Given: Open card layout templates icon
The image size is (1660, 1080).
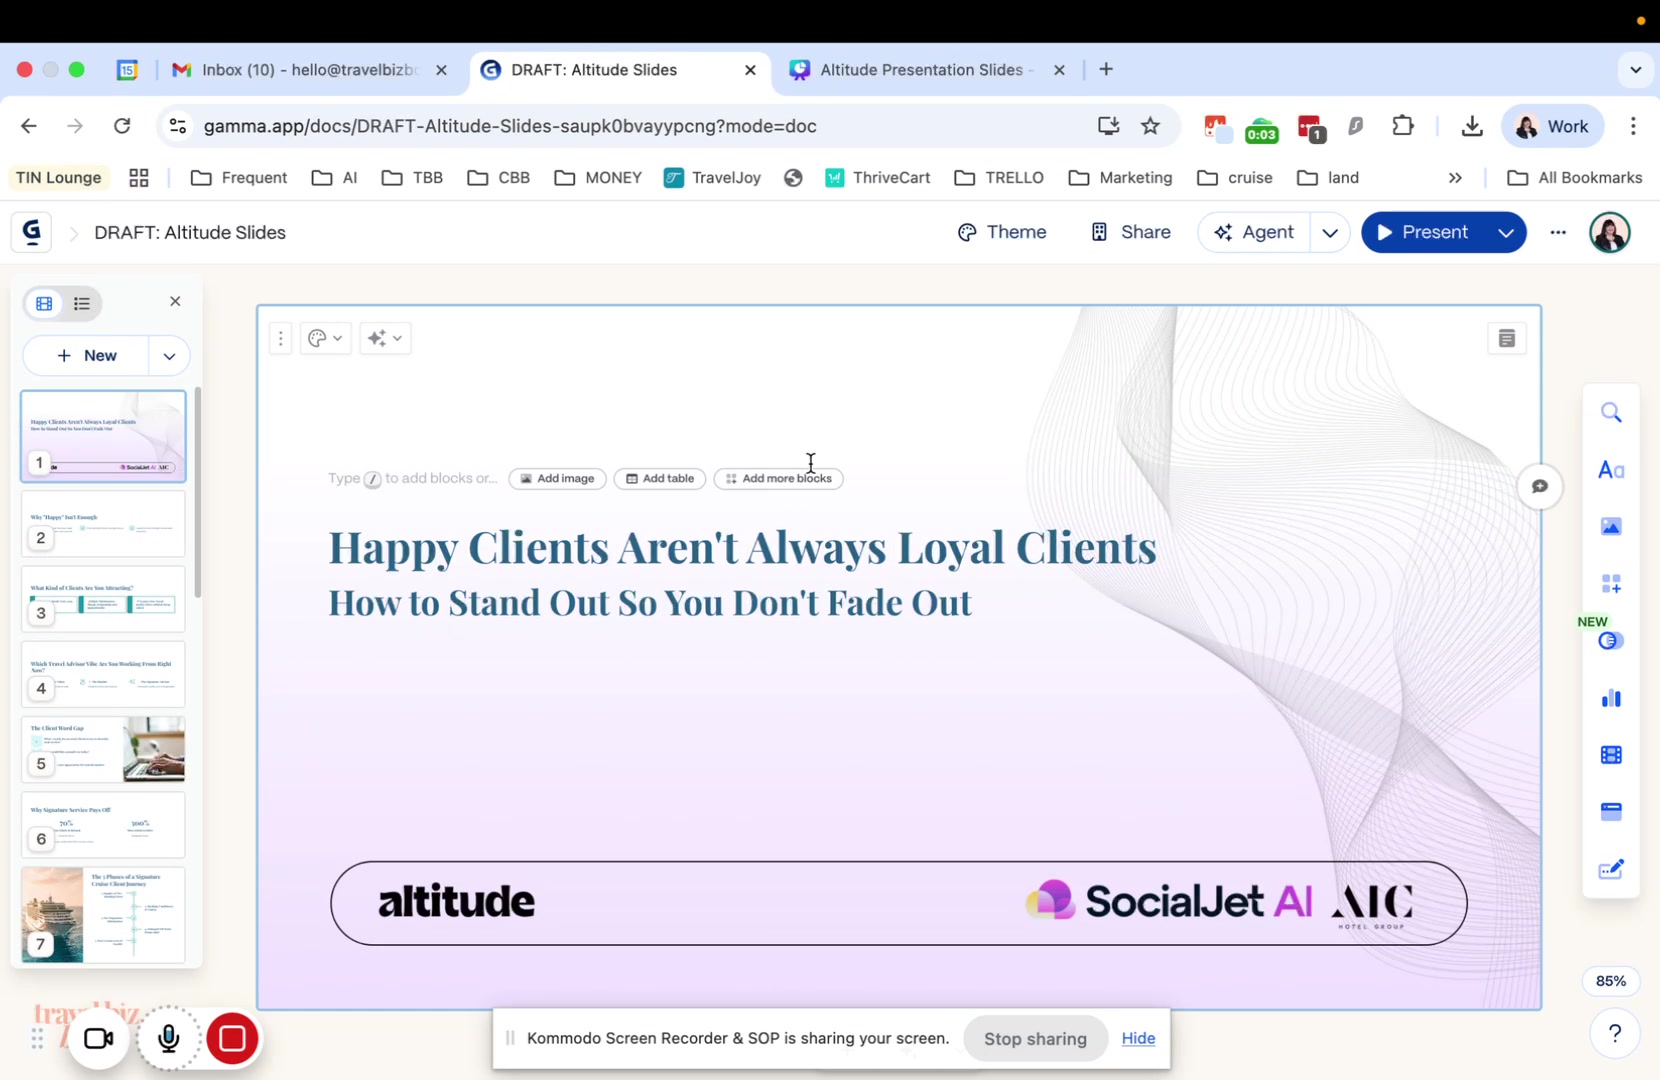Looking at the screenshot, I should (1610, 812).
